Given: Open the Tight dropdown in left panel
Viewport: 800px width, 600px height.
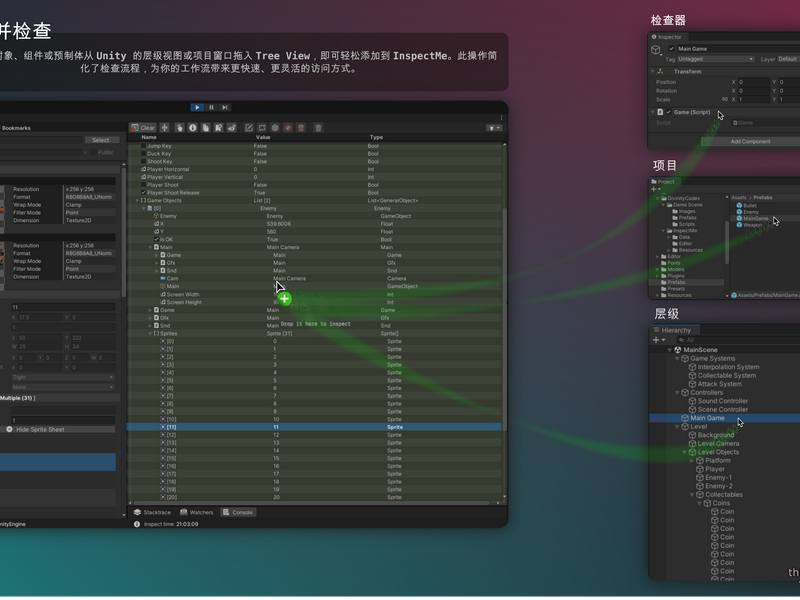Looking at the screenshot, I should tap(62, 378).
